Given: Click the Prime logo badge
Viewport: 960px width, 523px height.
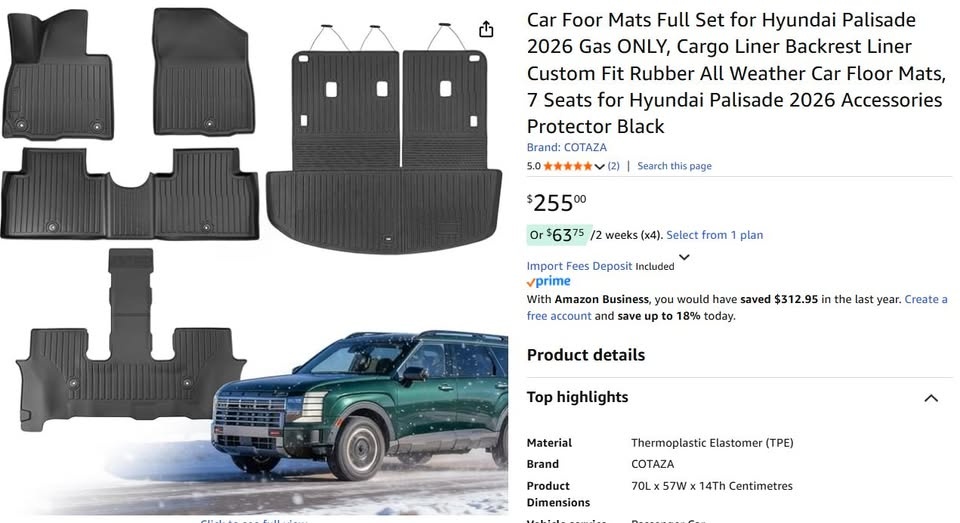Looking at the screenshot, I should tap(548, 282).
